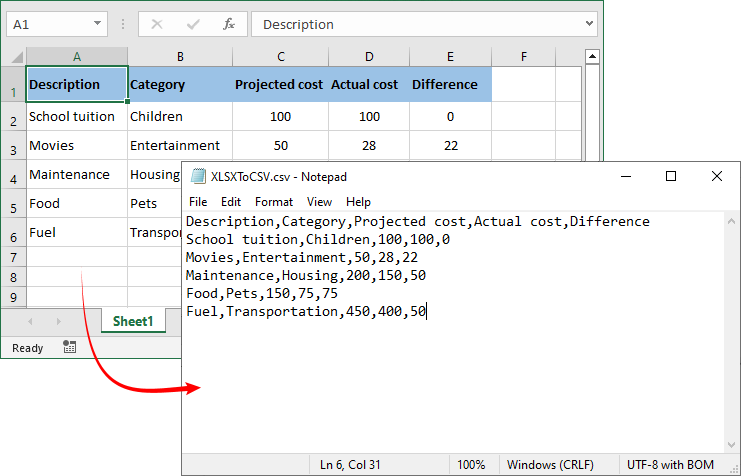
Task: Click Notepad's scroll down arrow
Action: (x=731, y=445)
